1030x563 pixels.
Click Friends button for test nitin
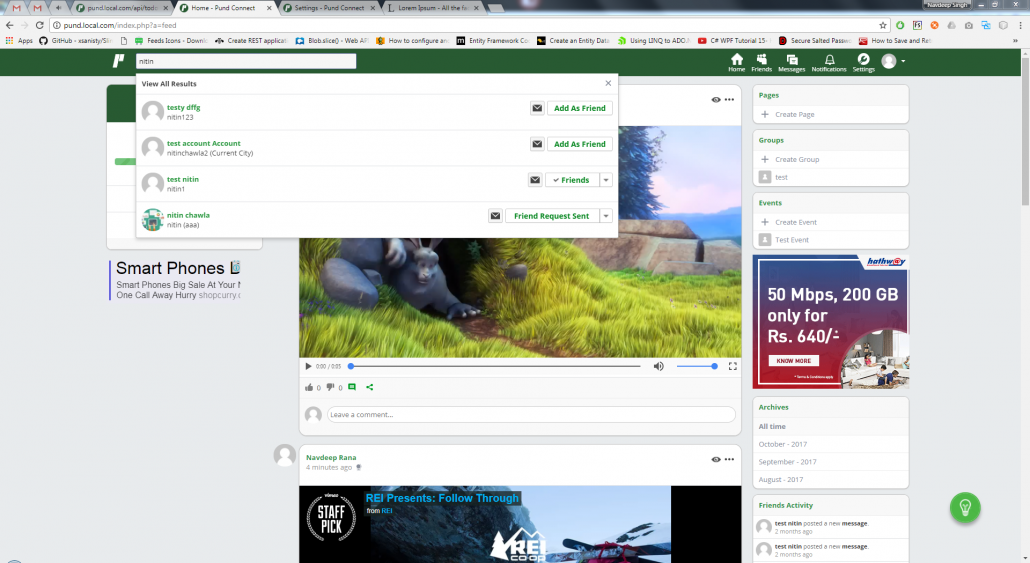point(572,180)
